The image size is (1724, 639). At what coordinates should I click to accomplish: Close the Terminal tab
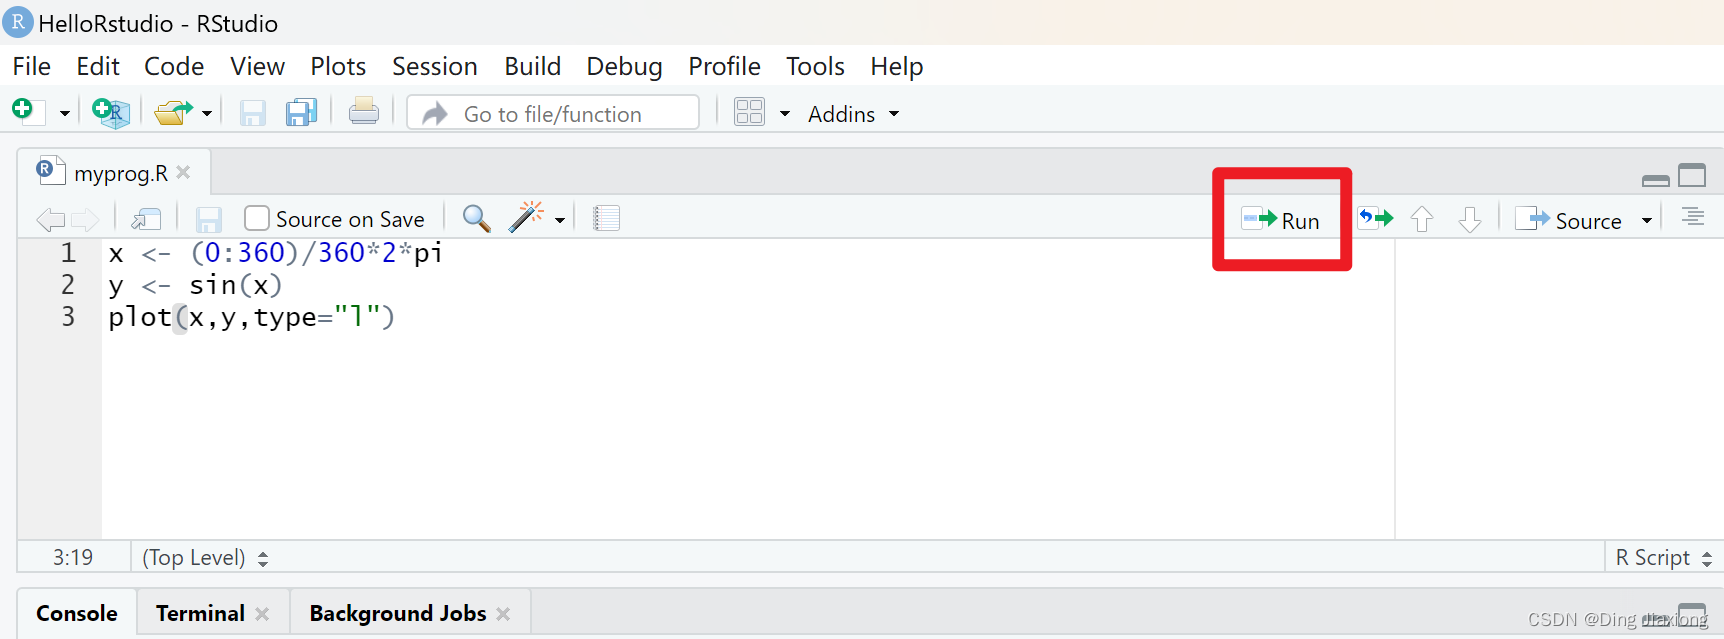point(262,614)
